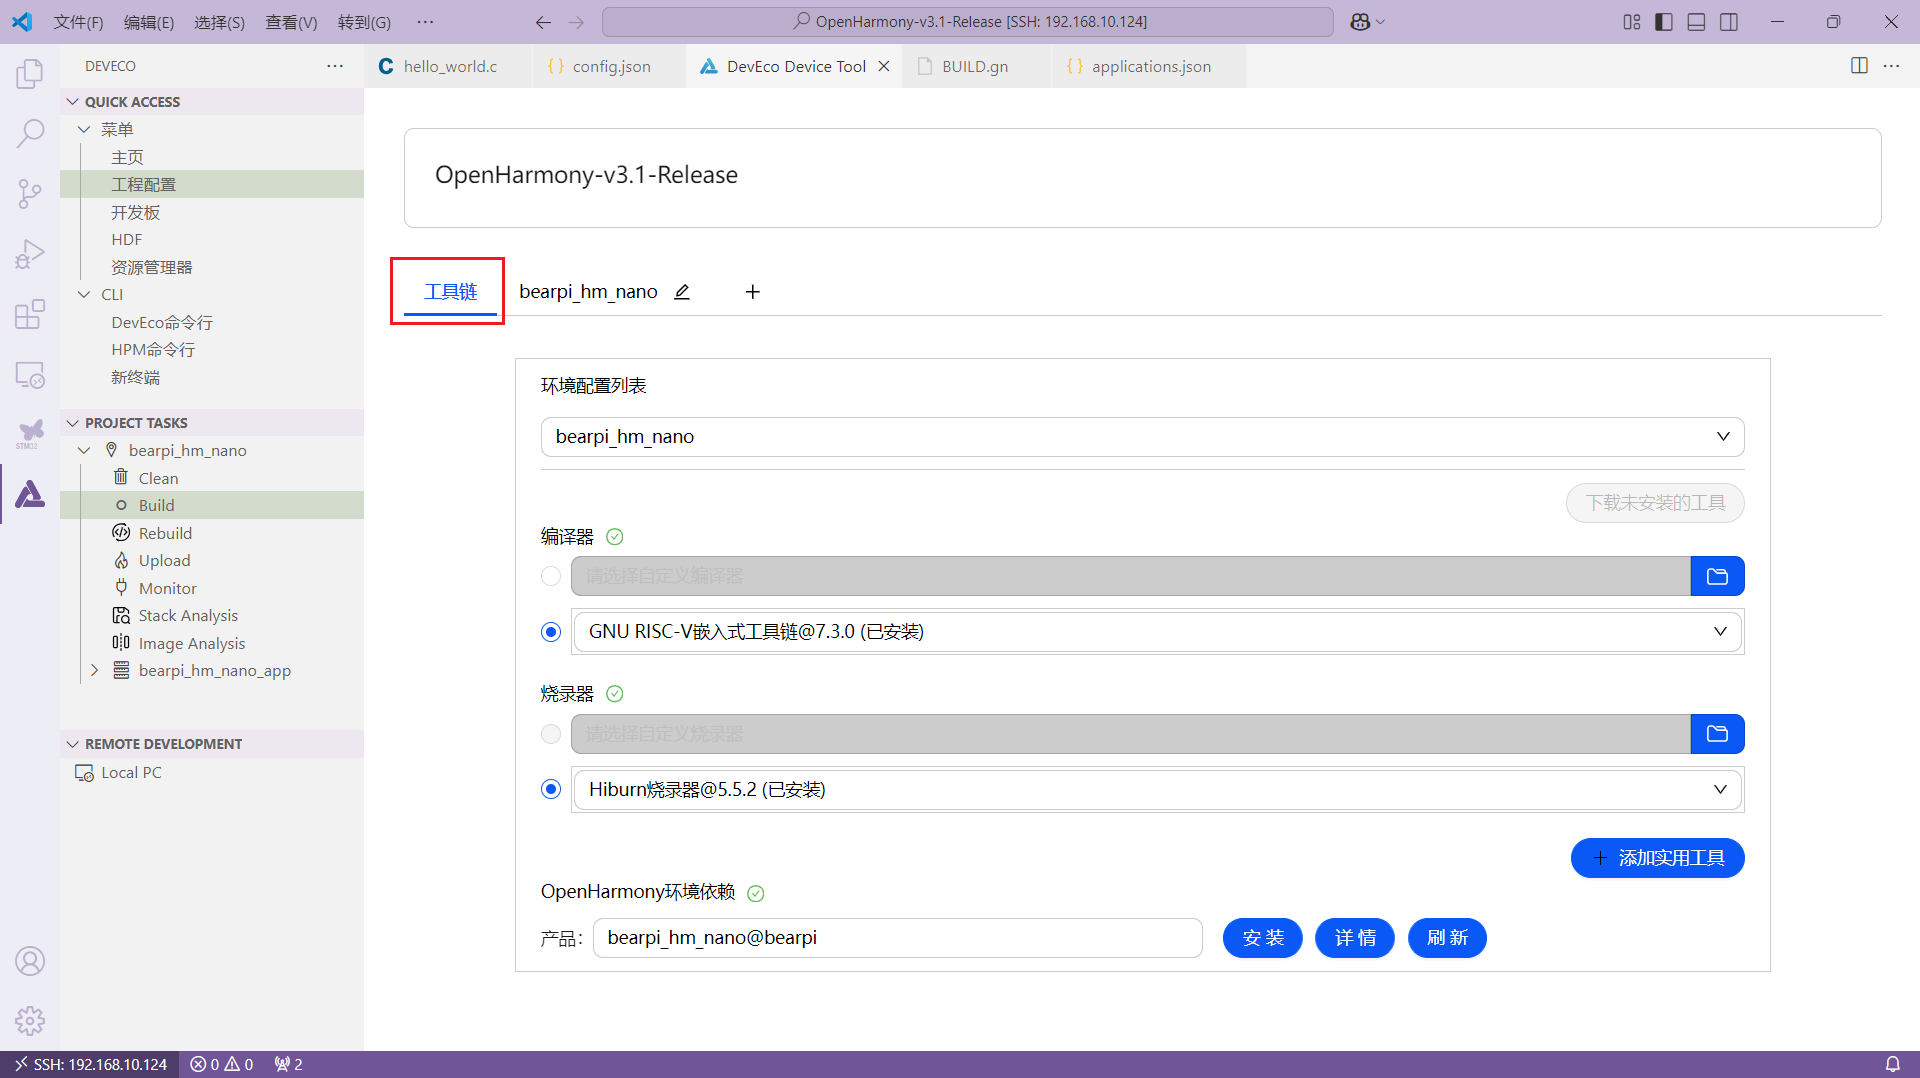This screenshot has width=1920, height=1078.
Task: Customize layout icon in title bar
Action: [x=1632, y=22]
